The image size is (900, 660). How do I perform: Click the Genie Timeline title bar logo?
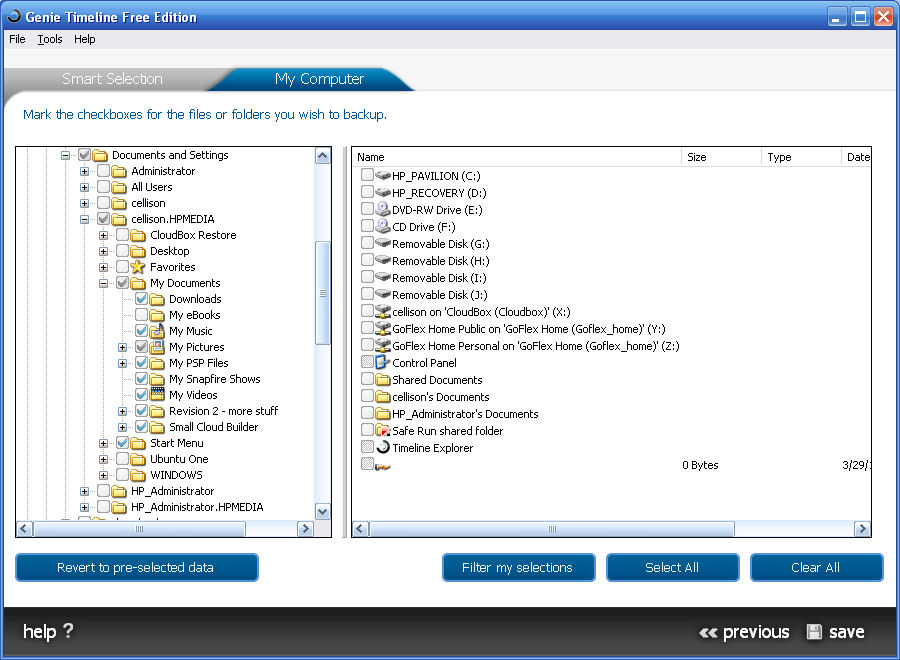(14, 17)
